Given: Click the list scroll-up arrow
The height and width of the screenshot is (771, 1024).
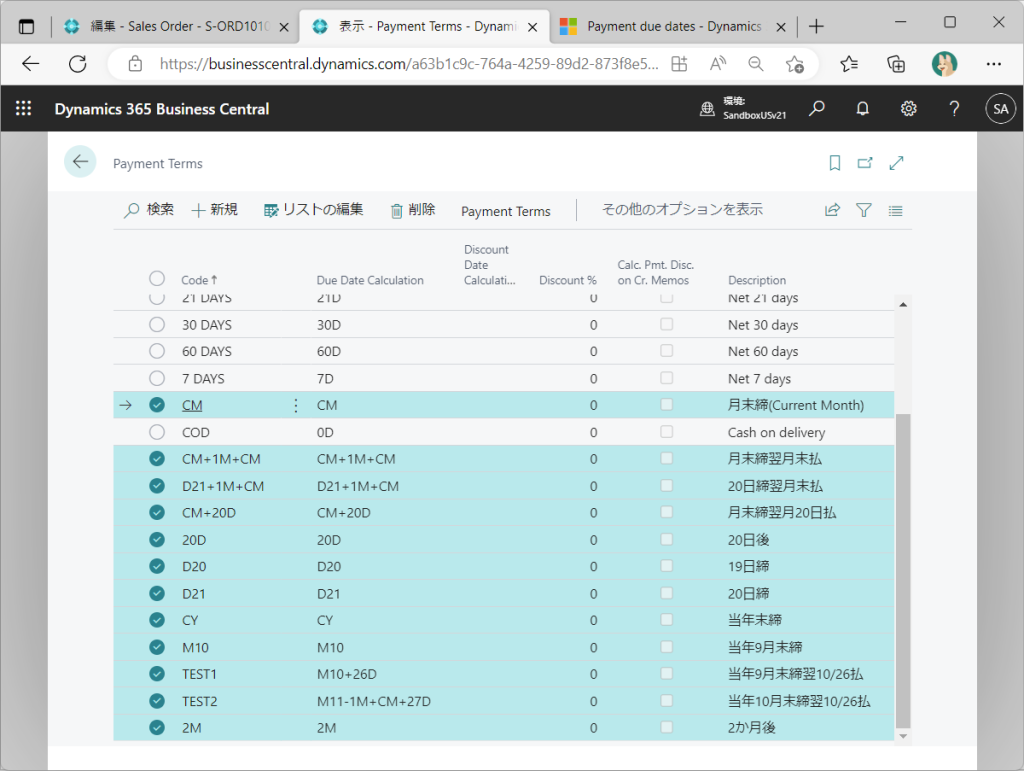Looking at the screenshot, I should [903, 304].
